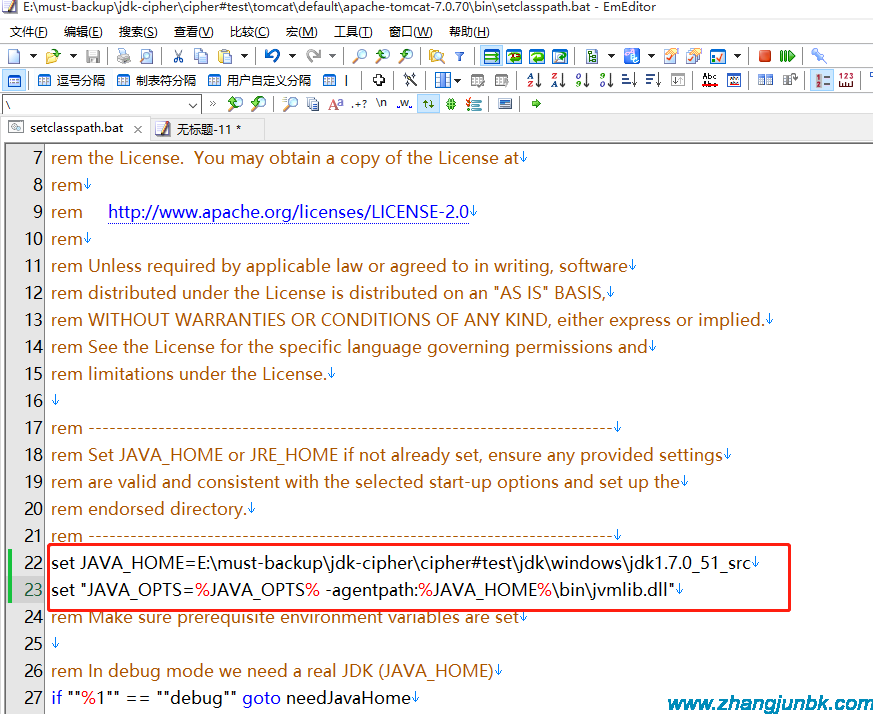This screenshot has width=873, height=714.
Task: Click the green right arrow in Find toolbar
Action: point(536,104)
